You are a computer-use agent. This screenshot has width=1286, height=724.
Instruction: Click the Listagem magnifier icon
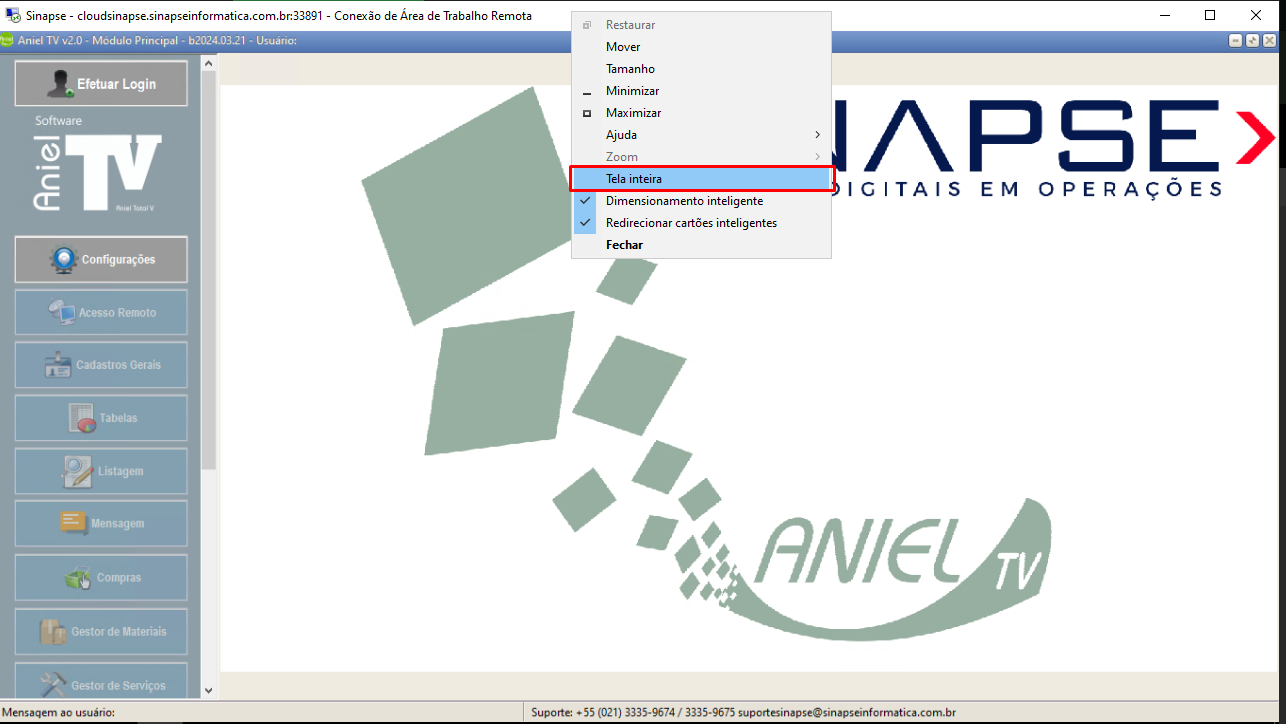77,471
